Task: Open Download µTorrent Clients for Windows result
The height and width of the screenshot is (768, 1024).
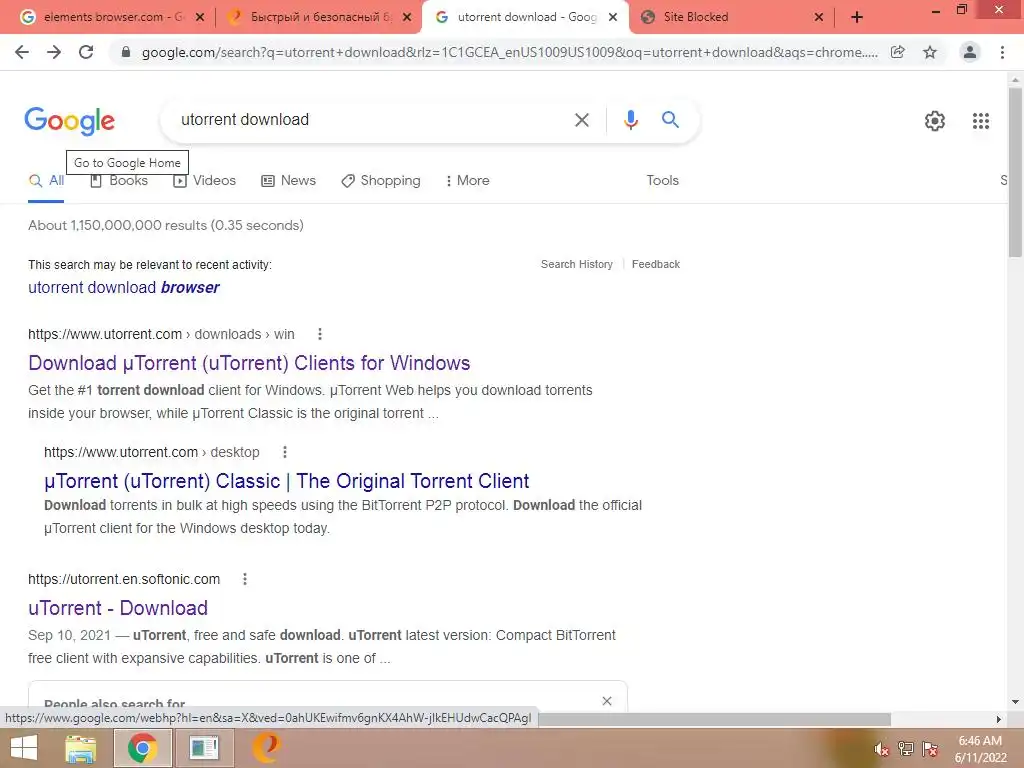Action: [x=249, y=363]
